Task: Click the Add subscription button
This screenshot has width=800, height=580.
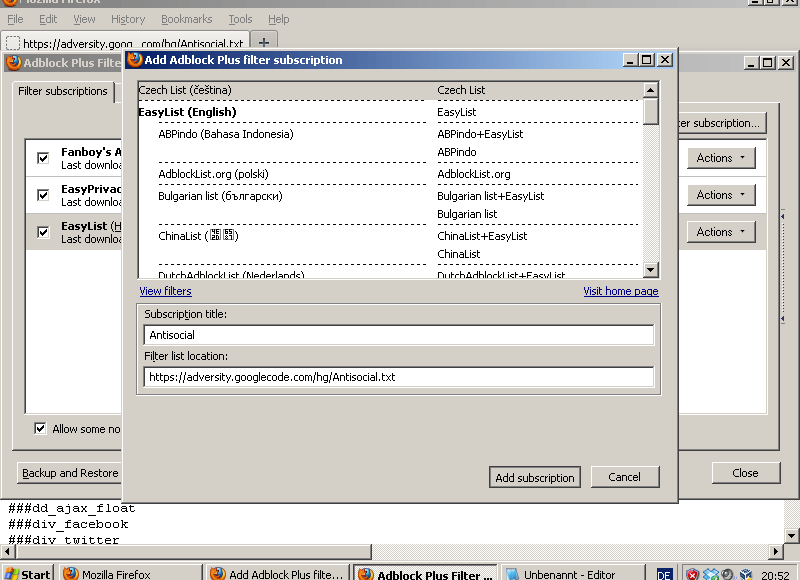Action: [535, 477]
